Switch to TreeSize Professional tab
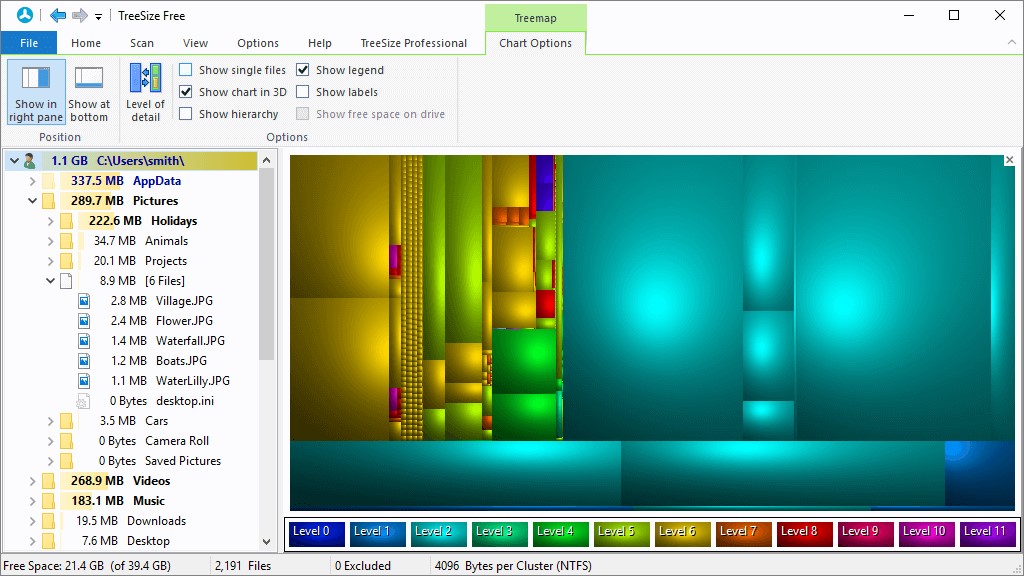 pyautogui.click(x=413, y=43)
